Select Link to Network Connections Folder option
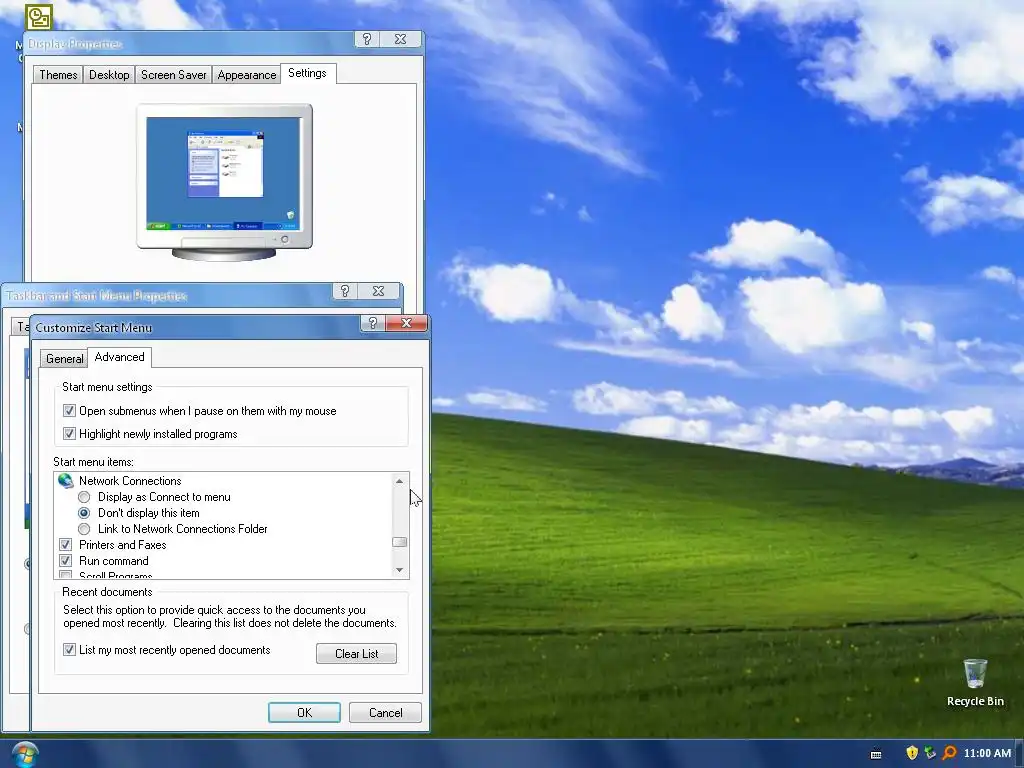1024x768 pixels. pyautogui.click(x=84, y=529)
